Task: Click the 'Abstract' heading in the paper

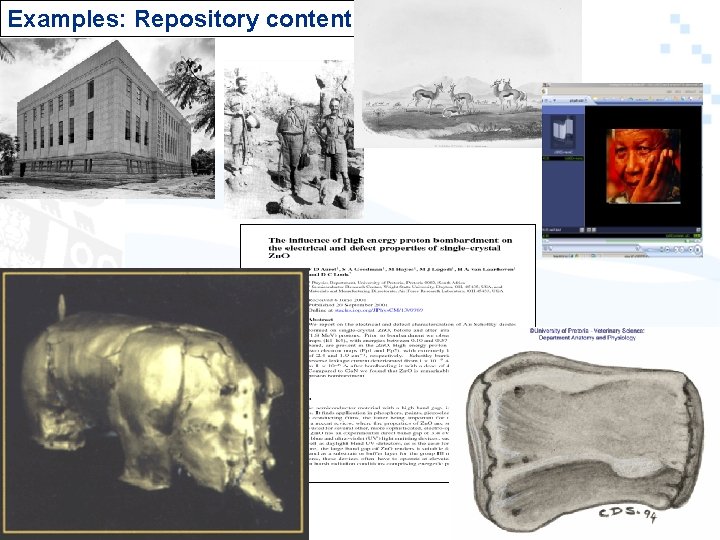Action: (321, 319)
